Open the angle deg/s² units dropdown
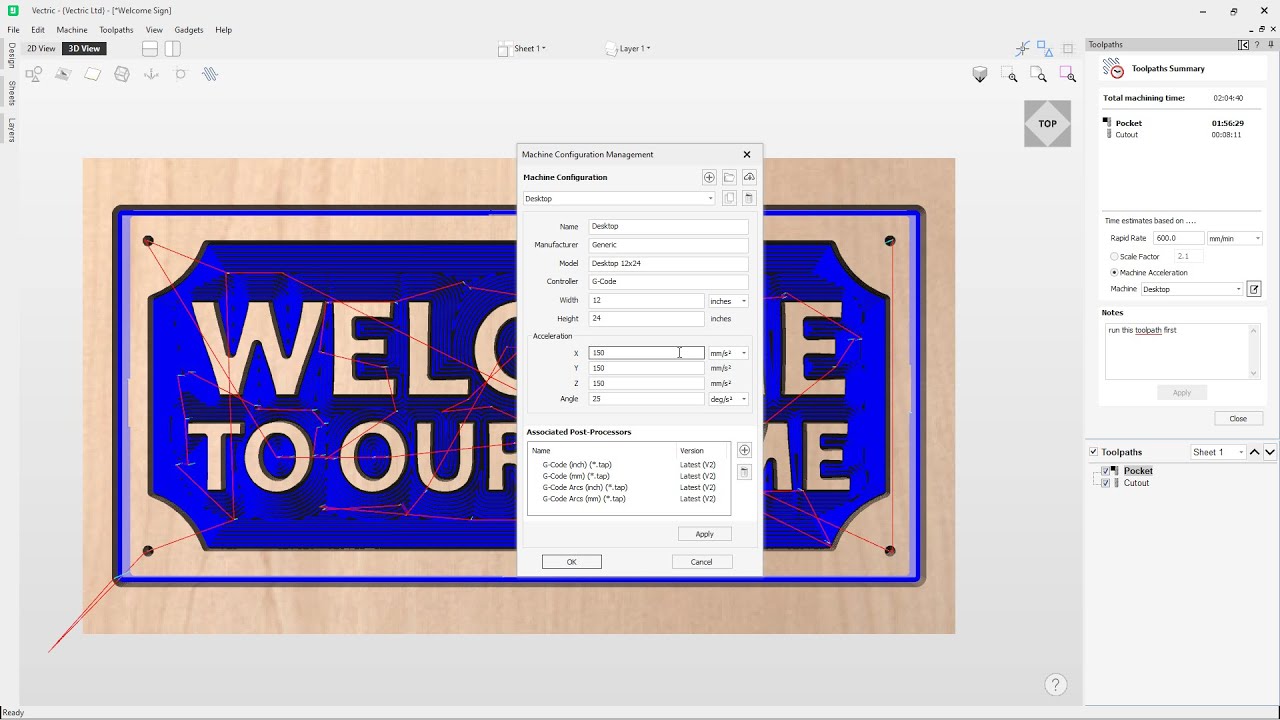The height and width of the screenshot is (720, 1280). click(x=728, y=399)
